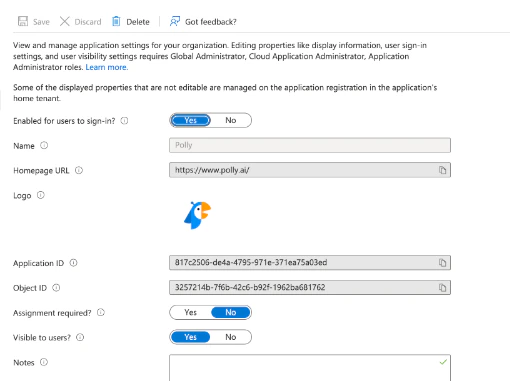Click the Object ID label text
510x381 pixels.
[x=30, y=288]
